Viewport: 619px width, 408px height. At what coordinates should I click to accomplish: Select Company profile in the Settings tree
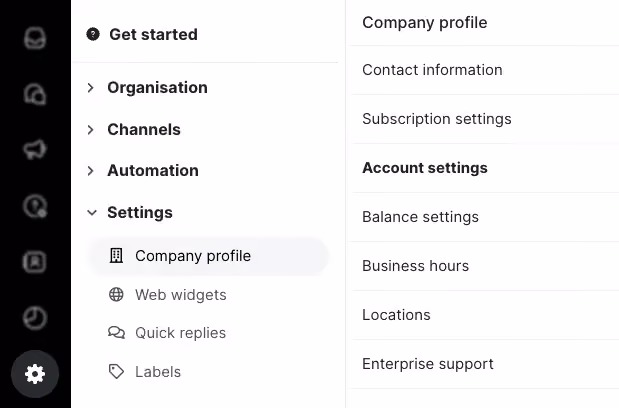208,256
